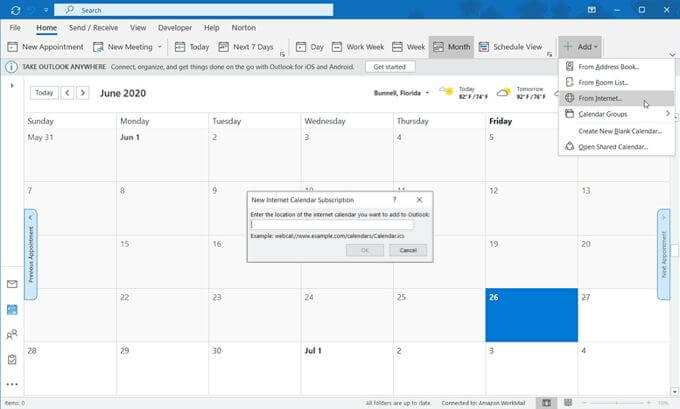Open the Tasks clipboard icon
The height and width of the screenshot is (409, 680).
point(12,359)
